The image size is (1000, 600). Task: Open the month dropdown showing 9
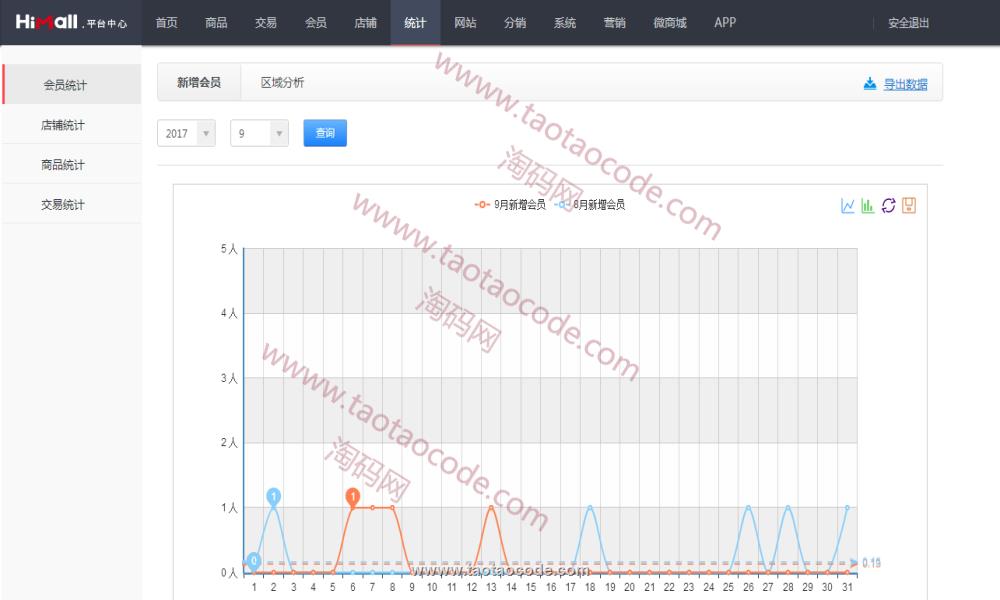pyautogui.click(x=259, y=133)
